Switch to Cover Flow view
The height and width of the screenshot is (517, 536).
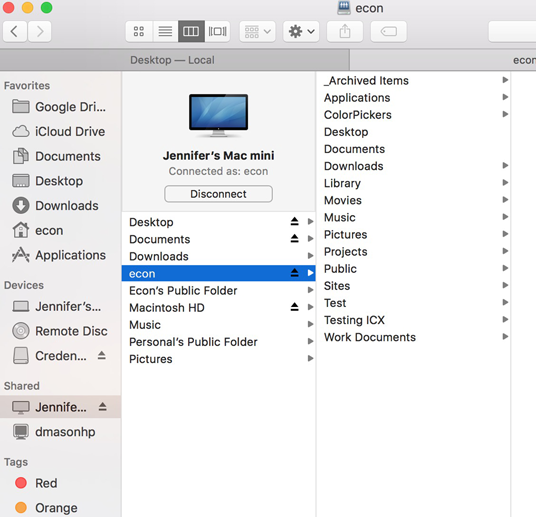217,31
